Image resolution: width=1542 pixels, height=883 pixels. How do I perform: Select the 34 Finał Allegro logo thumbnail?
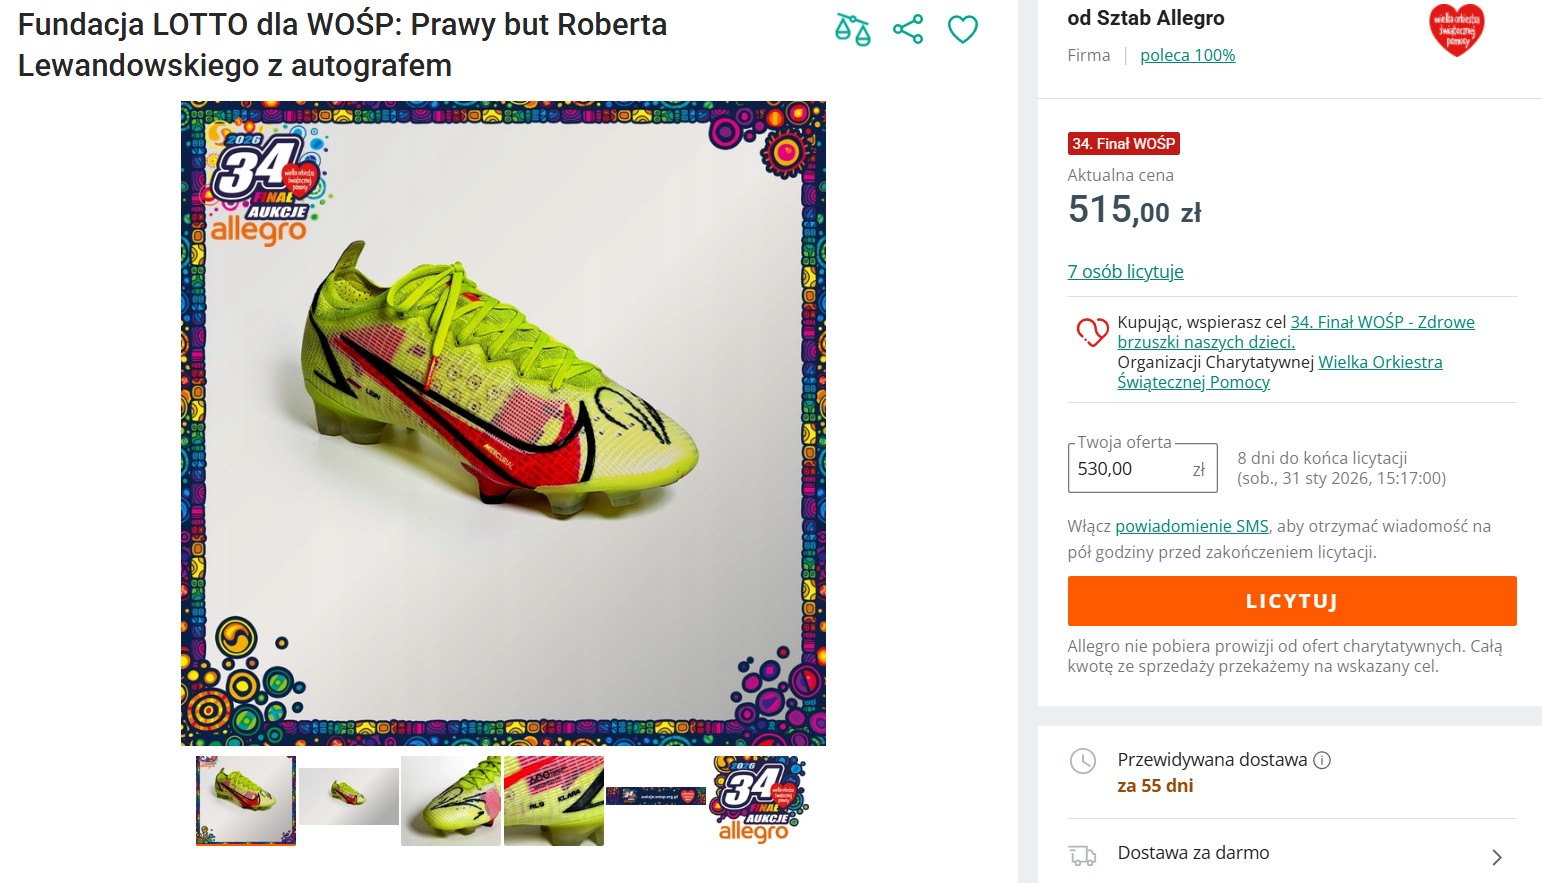[759, 800]
